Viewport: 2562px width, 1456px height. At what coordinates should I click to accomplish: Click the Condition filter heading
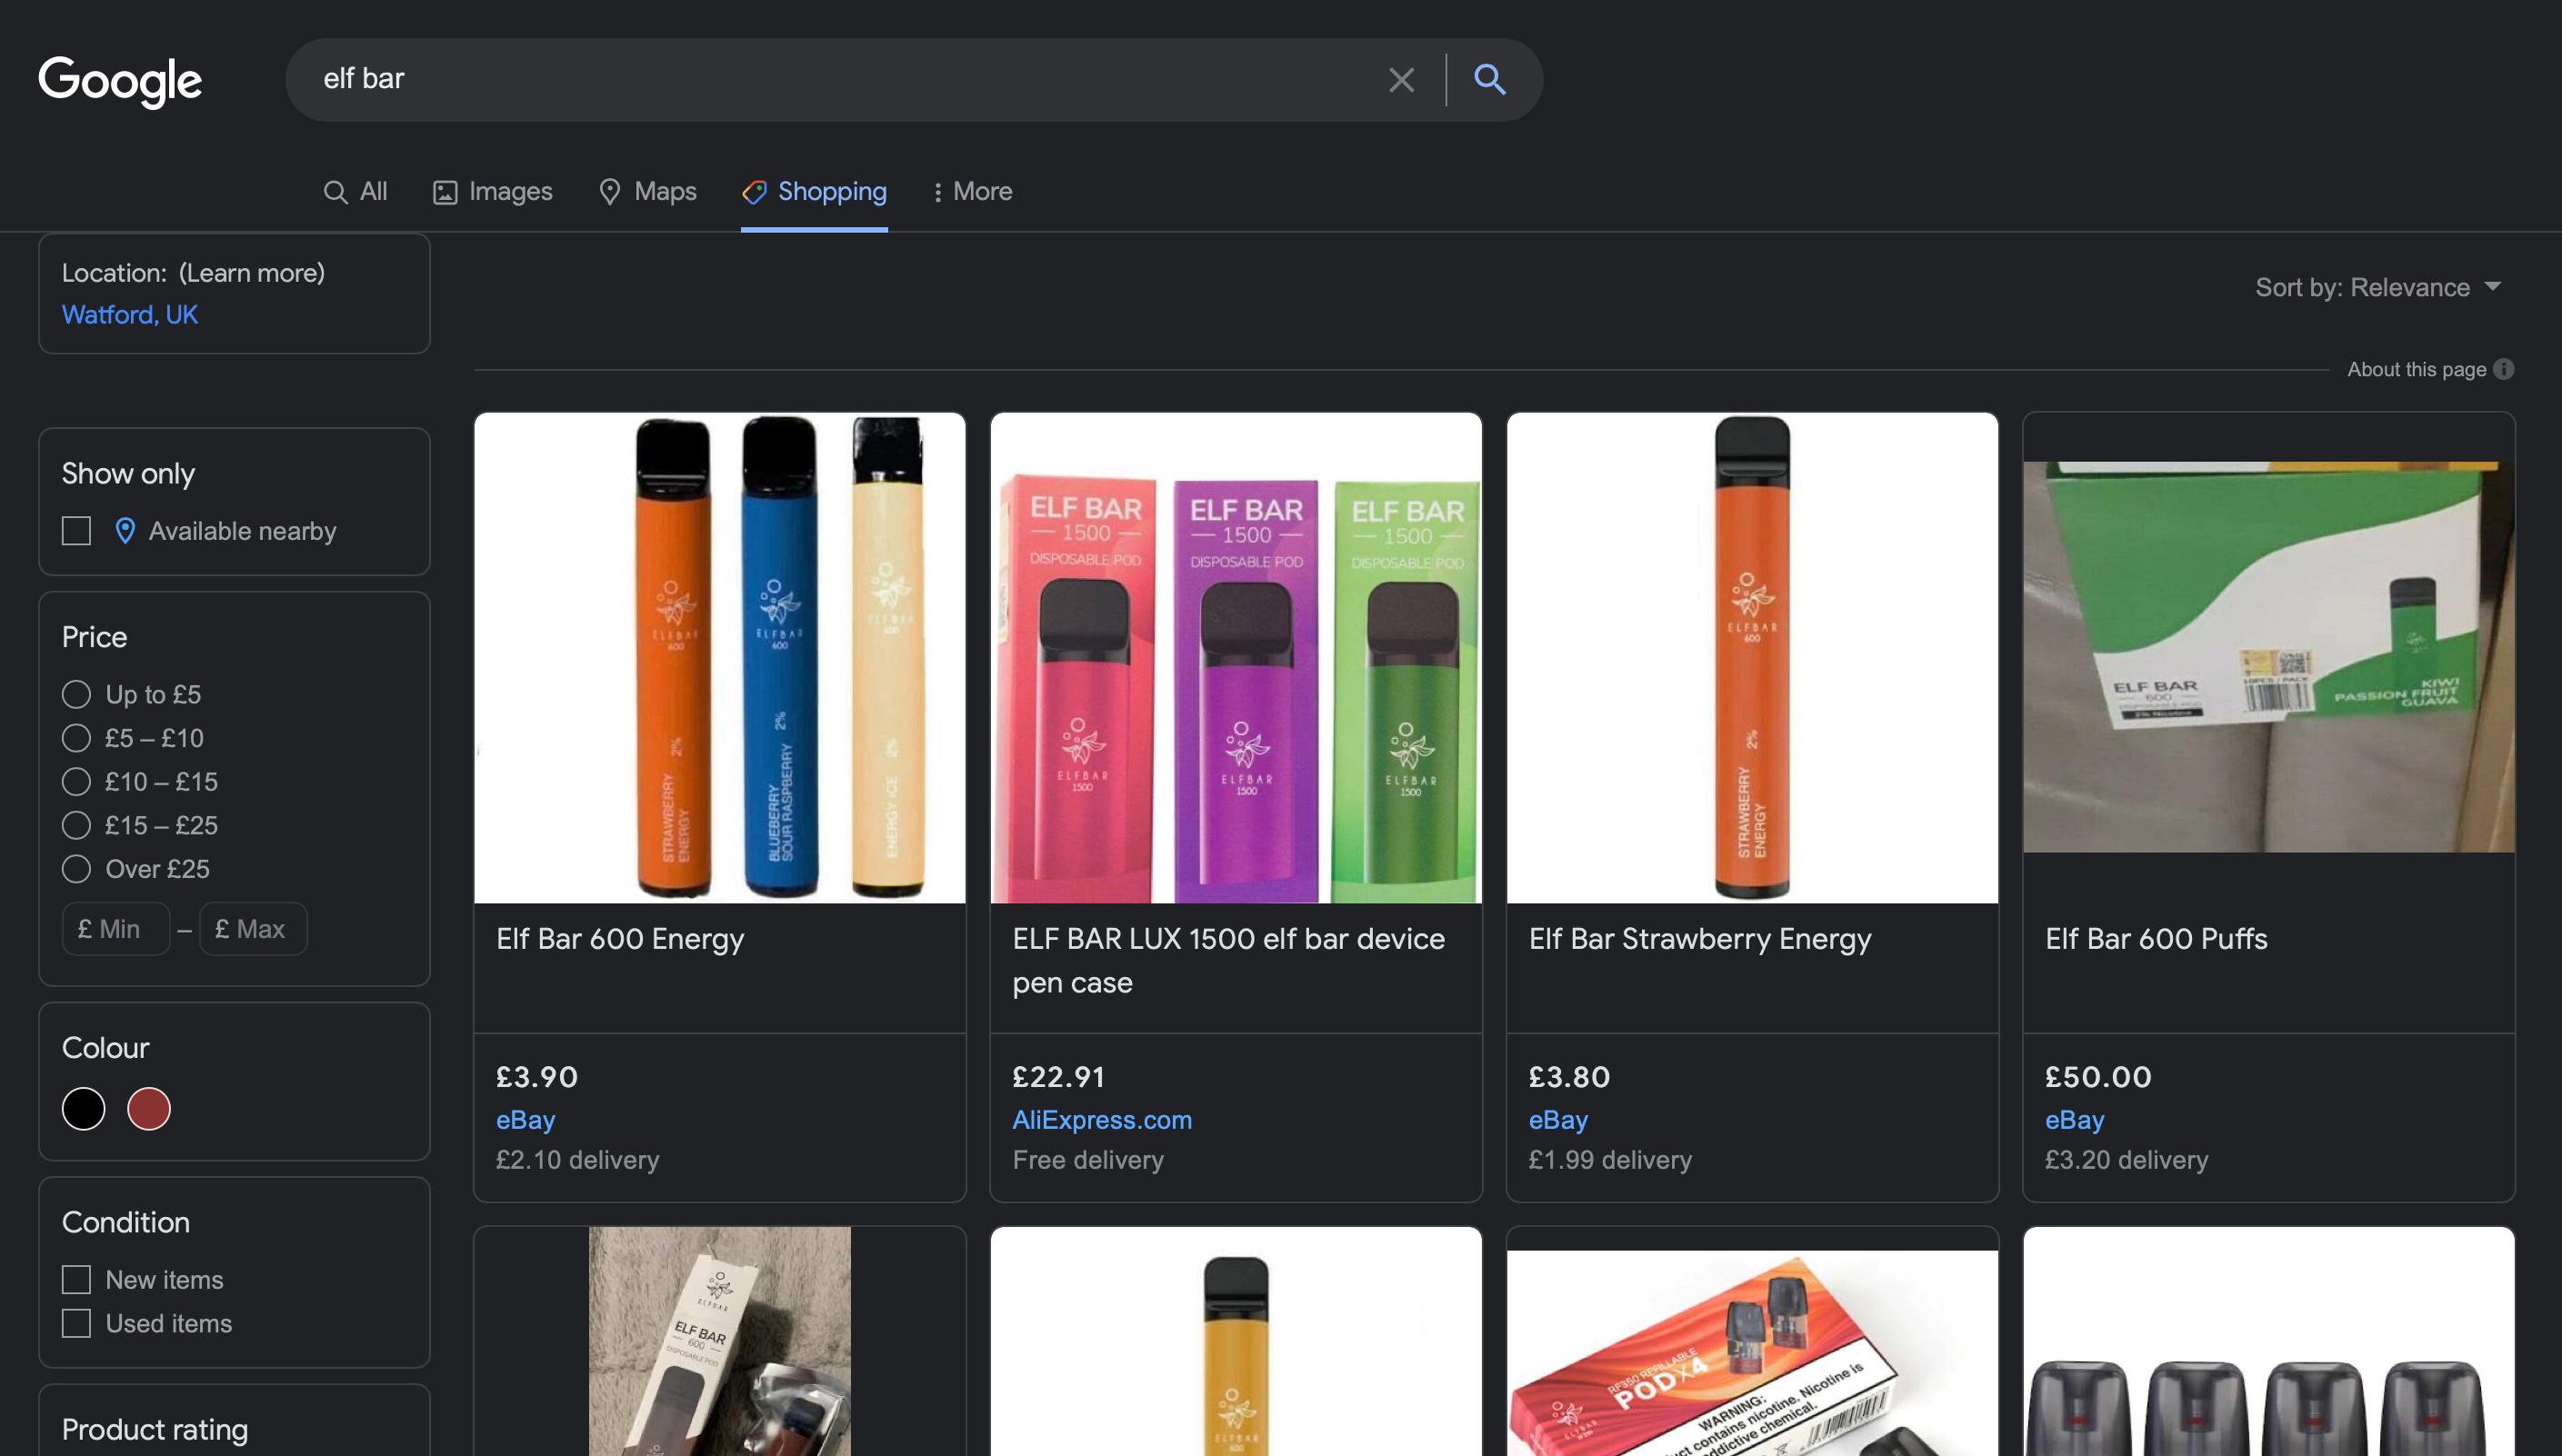point(126,1222)
